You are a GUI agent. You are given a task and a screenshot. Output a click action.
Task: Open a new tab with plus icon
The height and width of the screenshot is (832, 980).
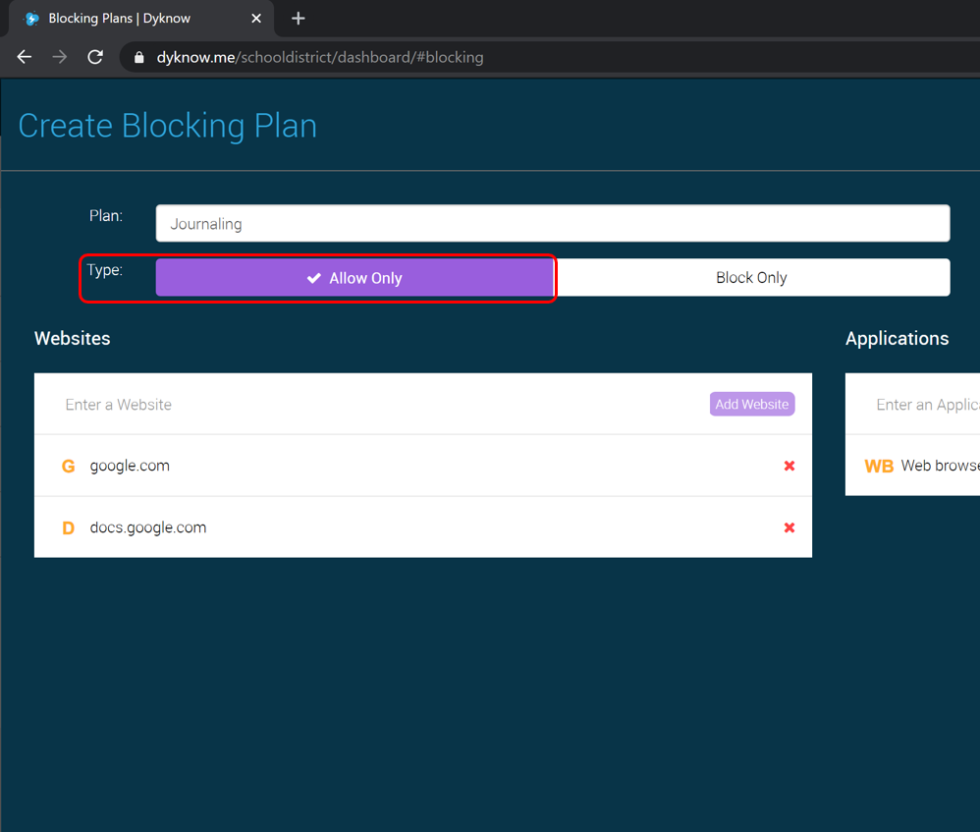point(298,18)
